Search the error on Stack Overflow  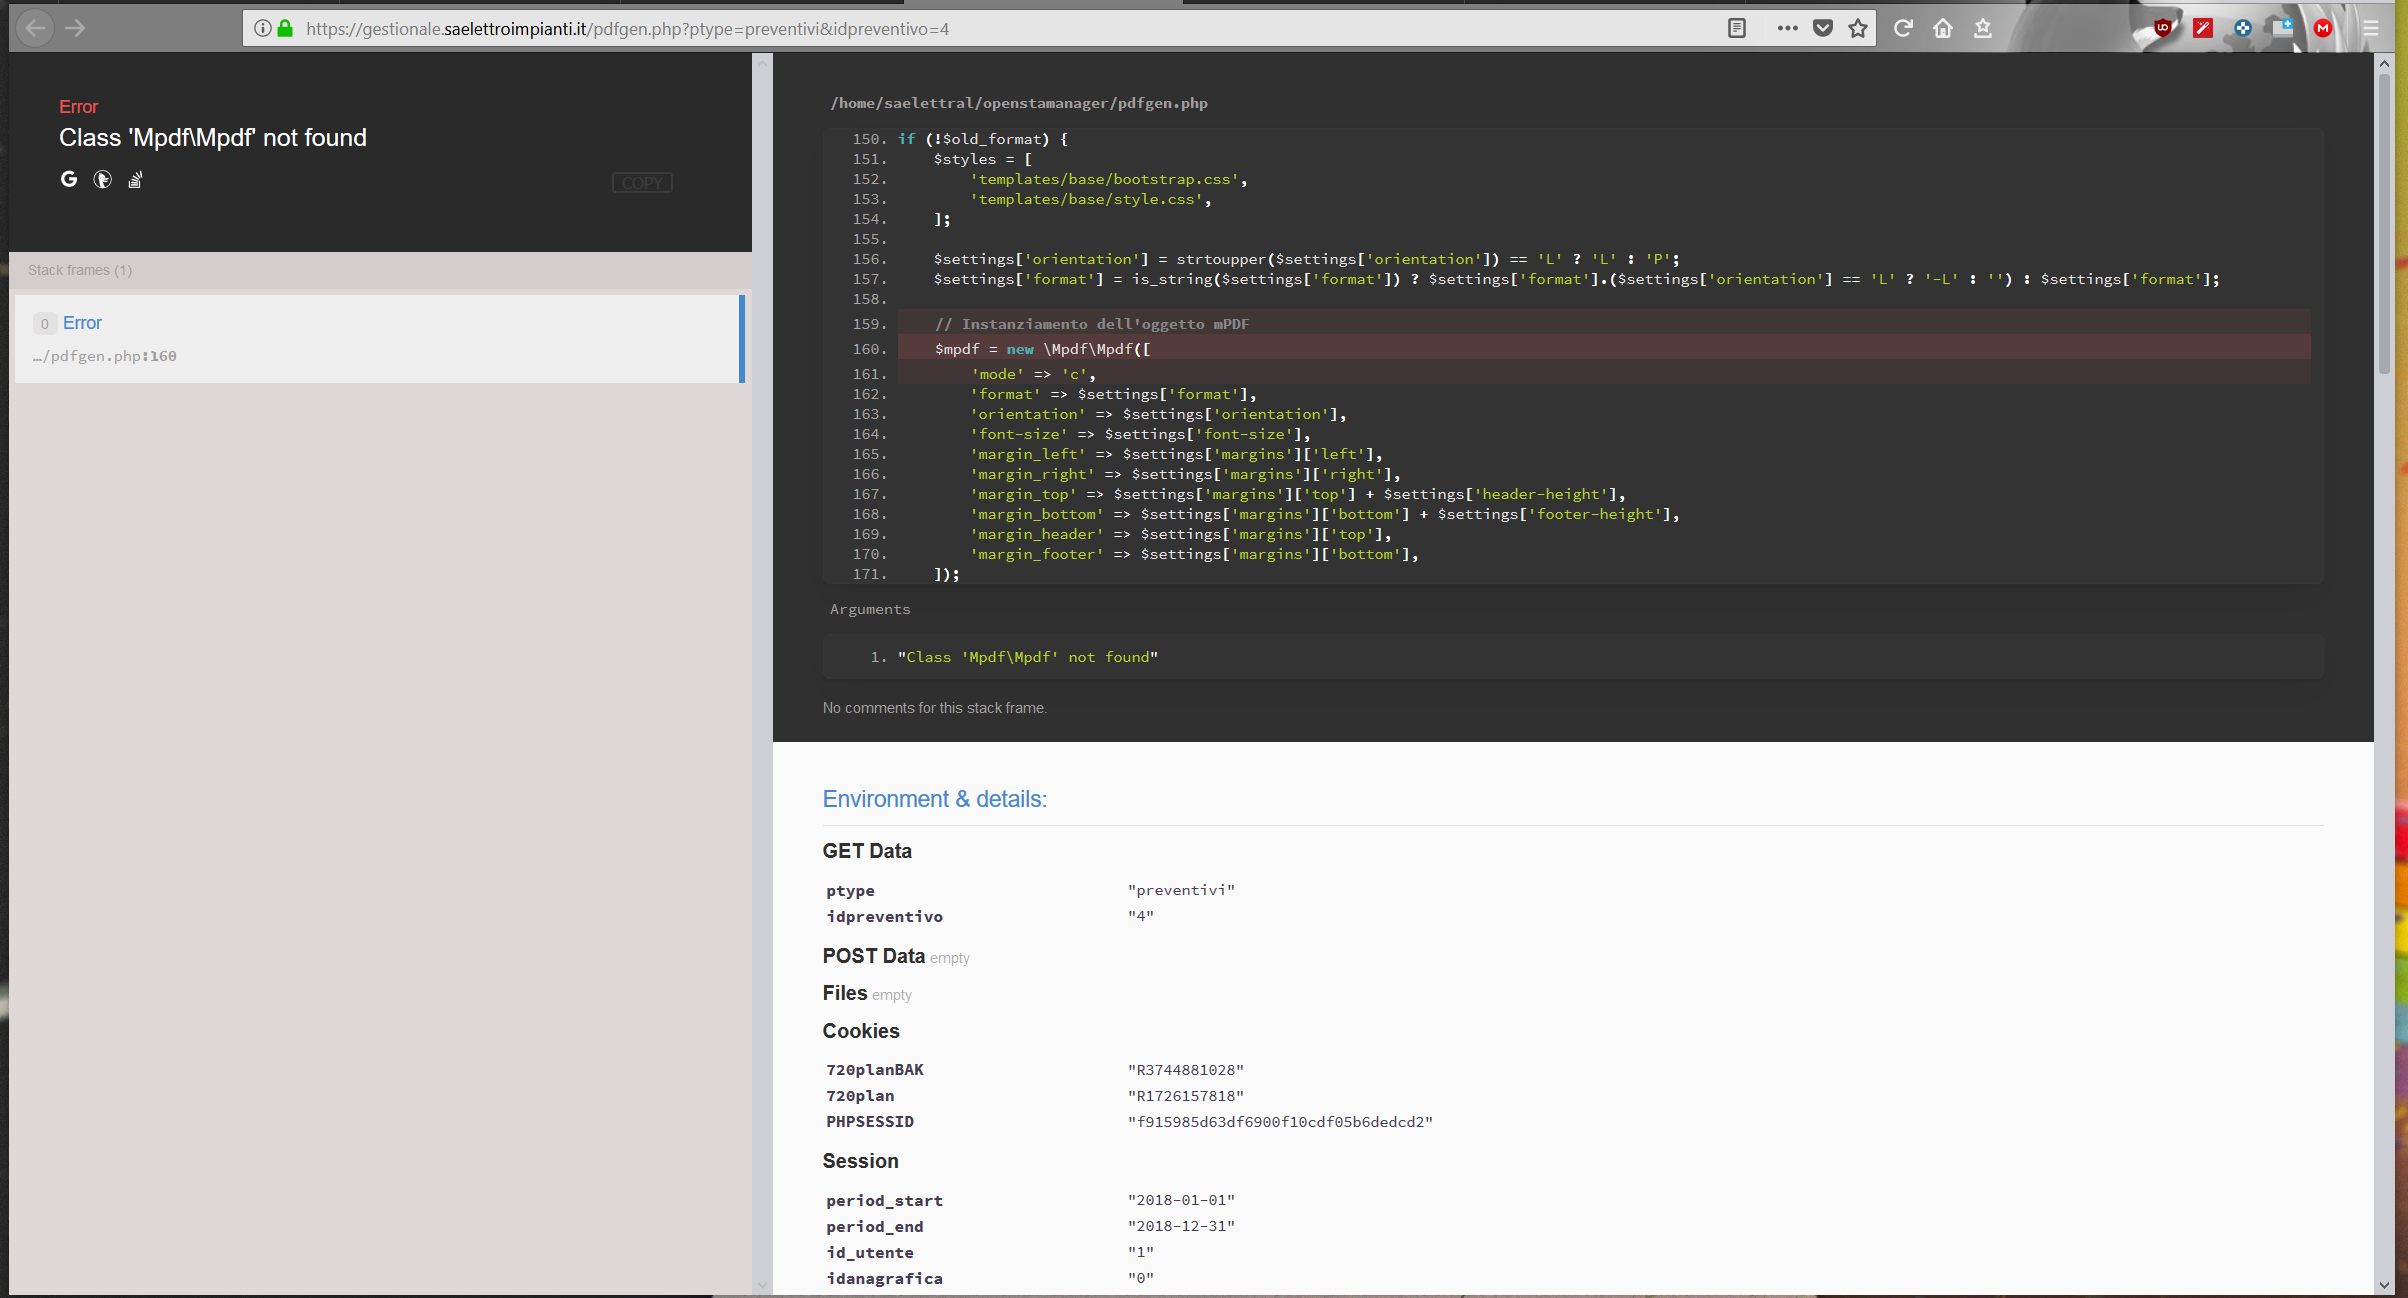[135, 179]
